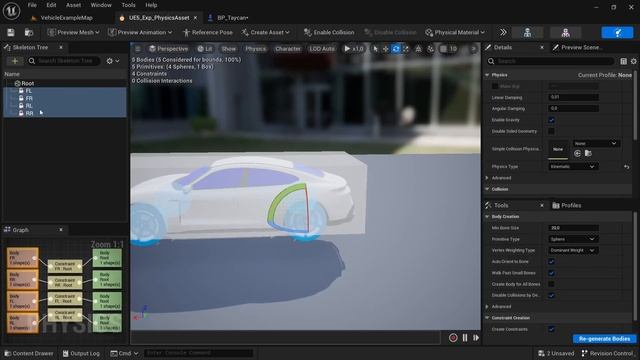The image size is (640, 360).
Task: Toggle Disable Collisions by Default checkbox
Action: [551, 295]
